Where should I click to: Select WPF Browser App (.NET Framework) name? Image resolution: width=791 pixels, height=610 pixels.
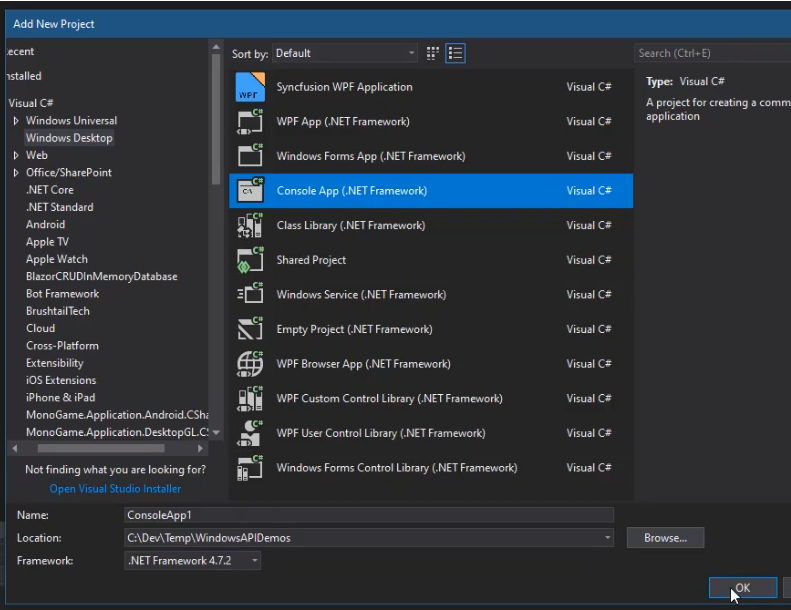pyautogui.click(x=363, y=364)
